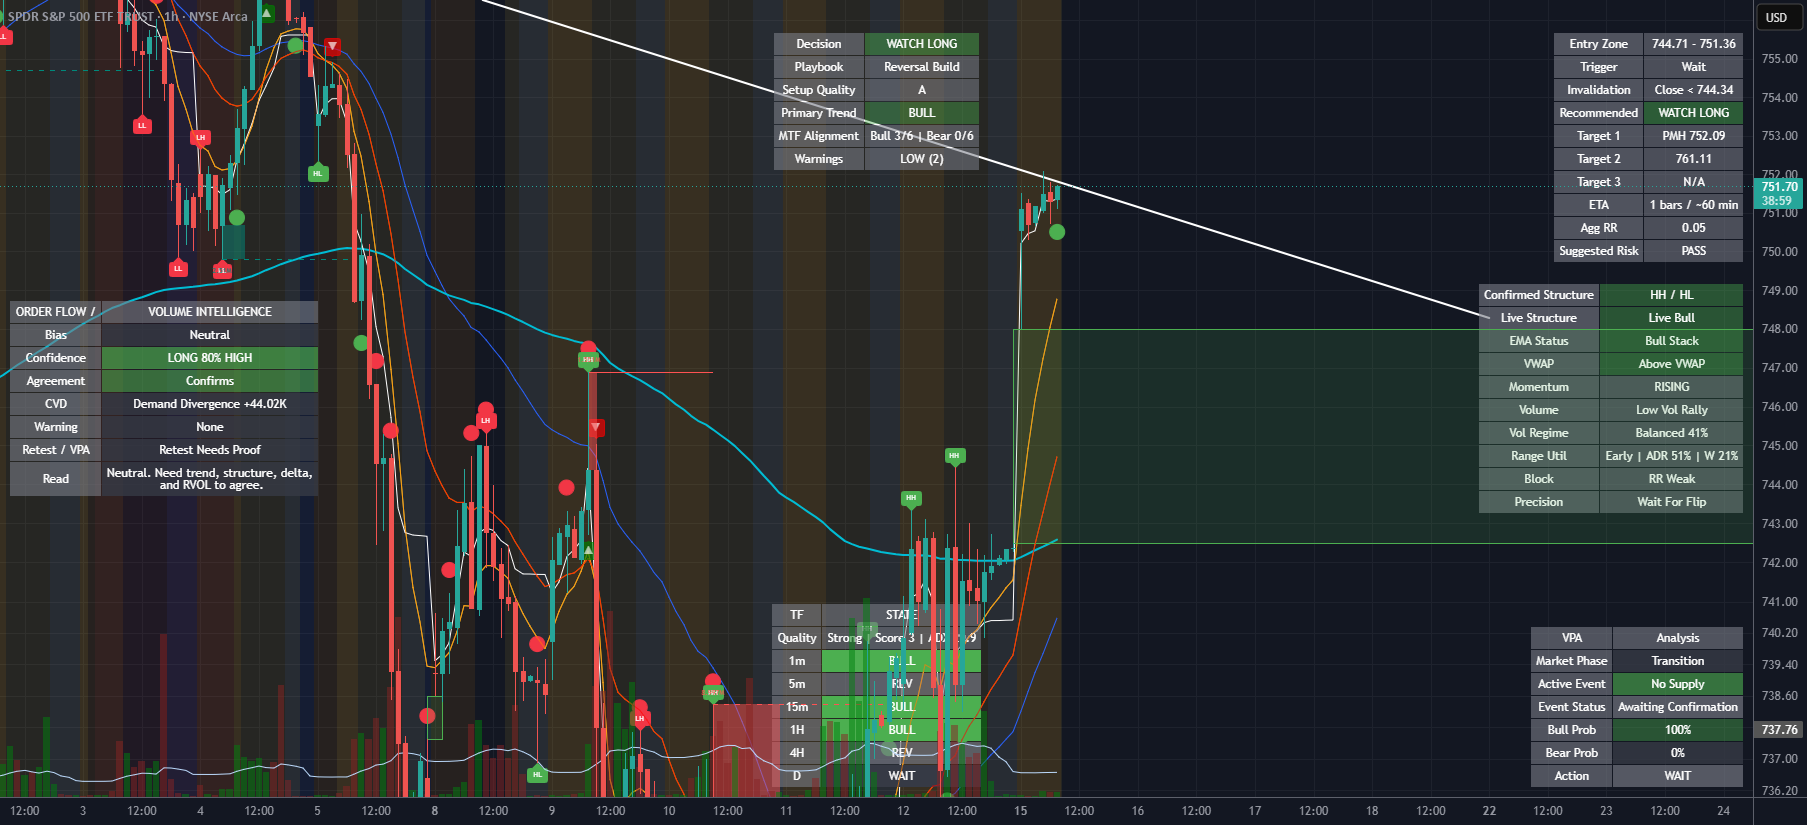1807x825 pixels.
Task: Click the date label 15 on time axis
Action: [1020, 811]
